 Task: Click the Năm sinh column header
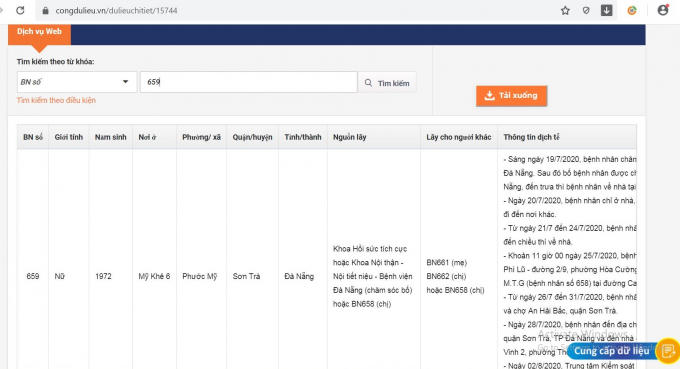click(x=111, y=137)
